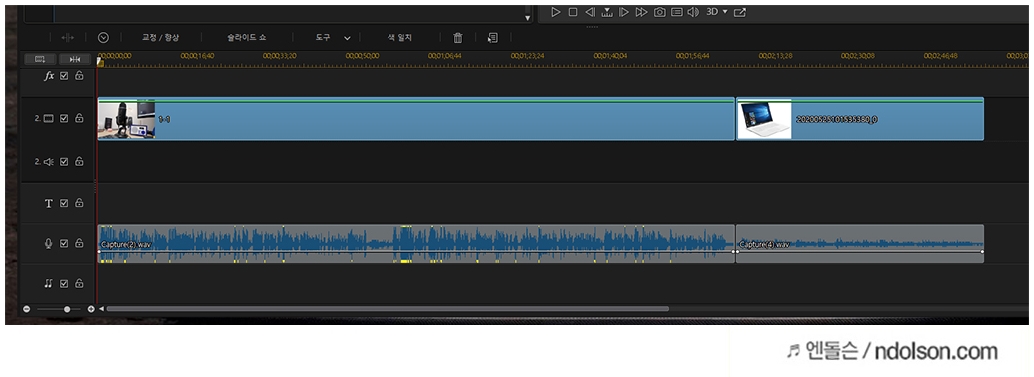The height and width of the screenshot is (377, 1034).
Task: Click the 색 일치 button
Action: (x=400, y=38)
